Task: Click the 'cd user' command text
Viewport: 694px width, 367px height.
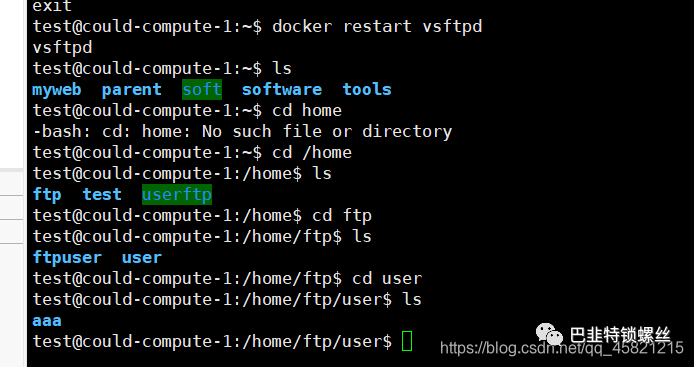Action: tap(387, 278)
